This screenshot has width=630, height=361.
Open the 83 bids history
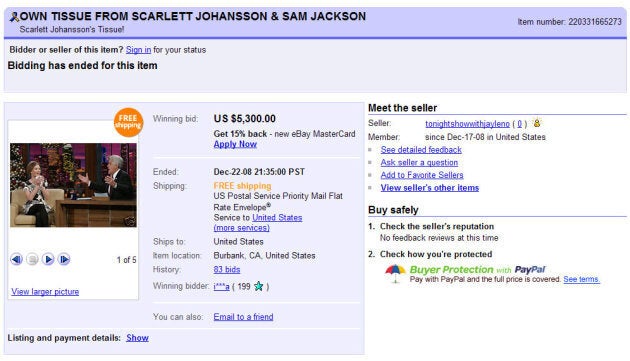tap(227, 269)
